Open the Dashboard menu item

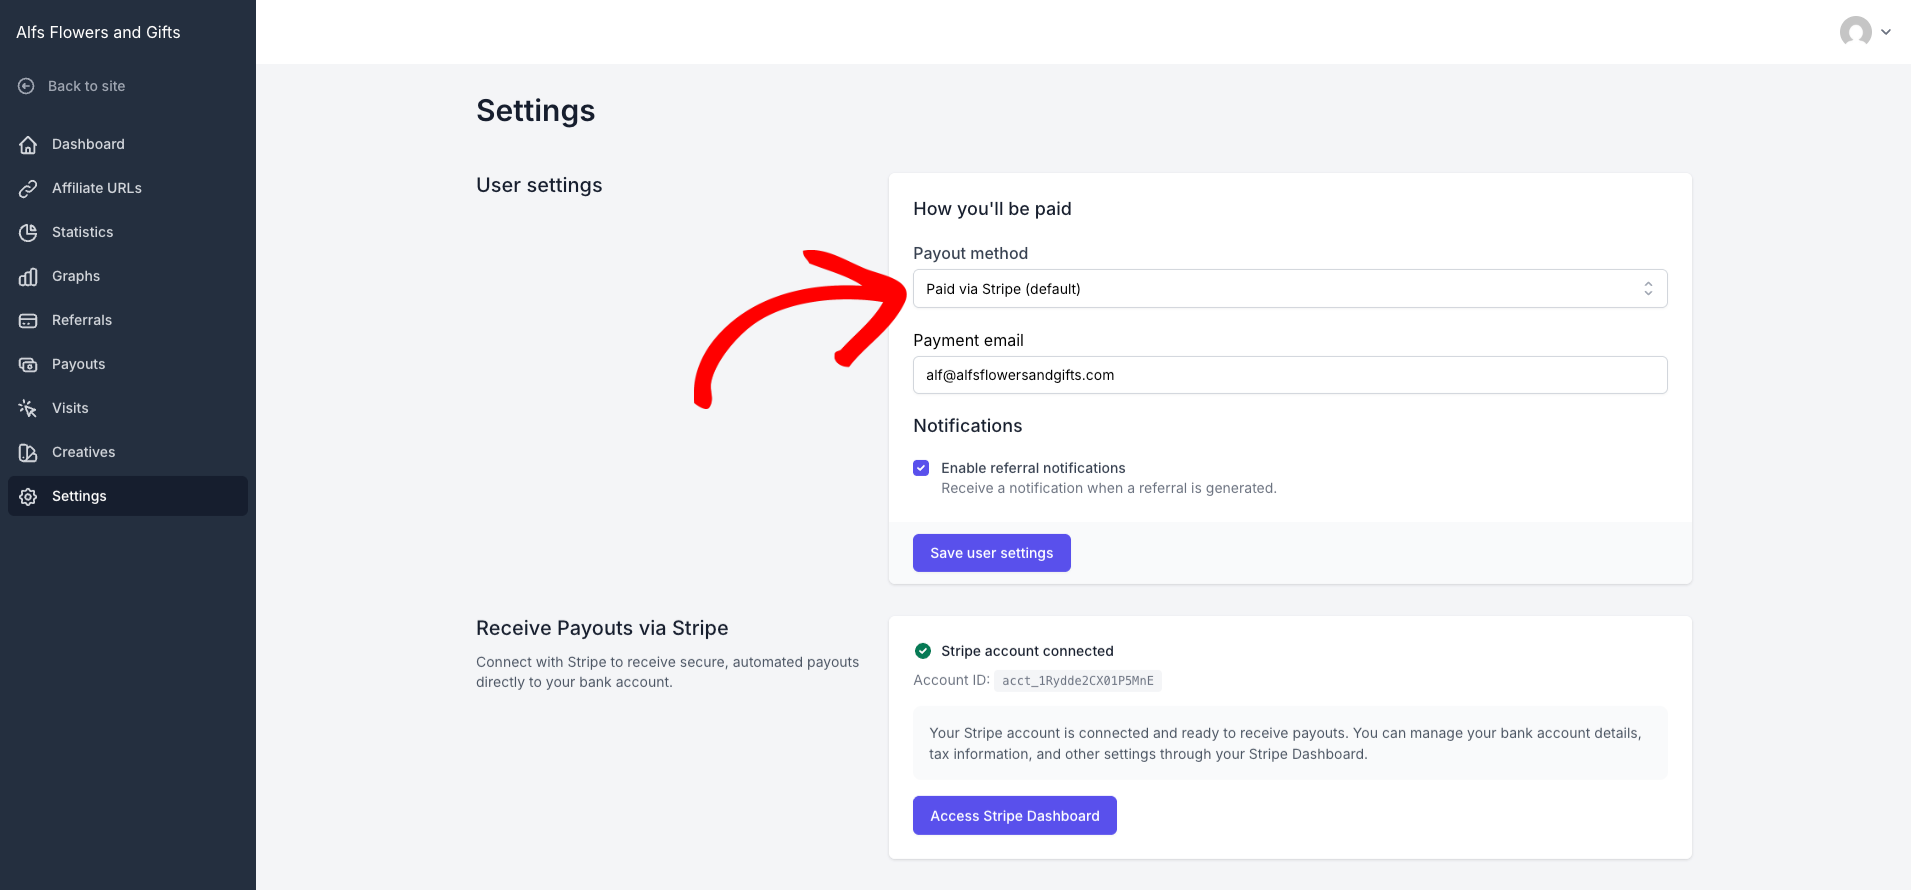click(128, 144)
